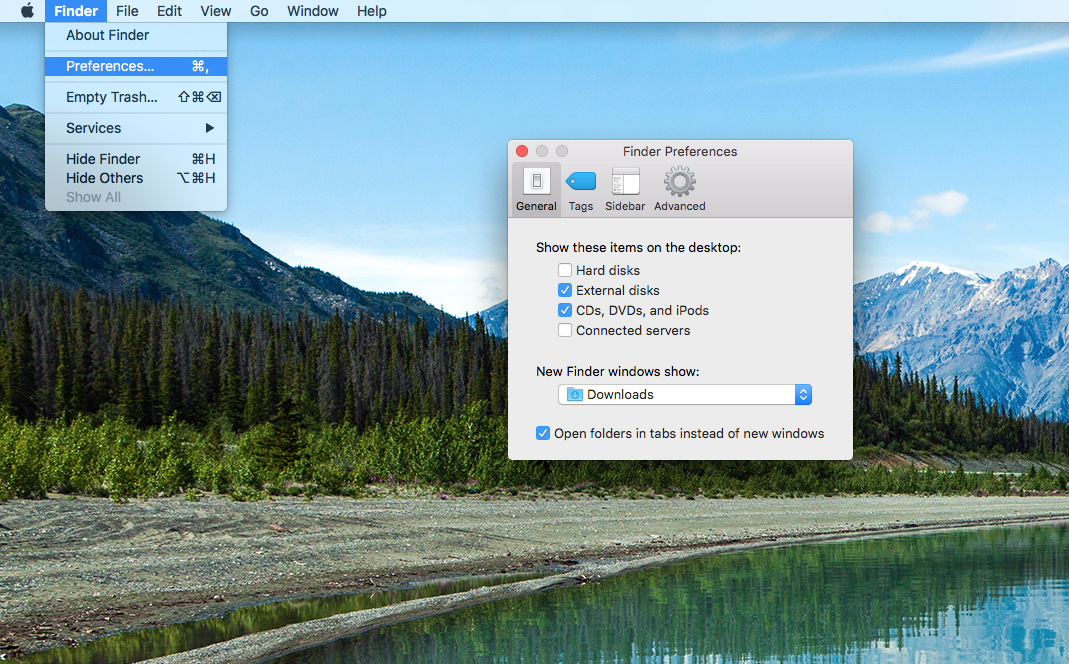Close the Finder Preferences window

tap(522, 151)
